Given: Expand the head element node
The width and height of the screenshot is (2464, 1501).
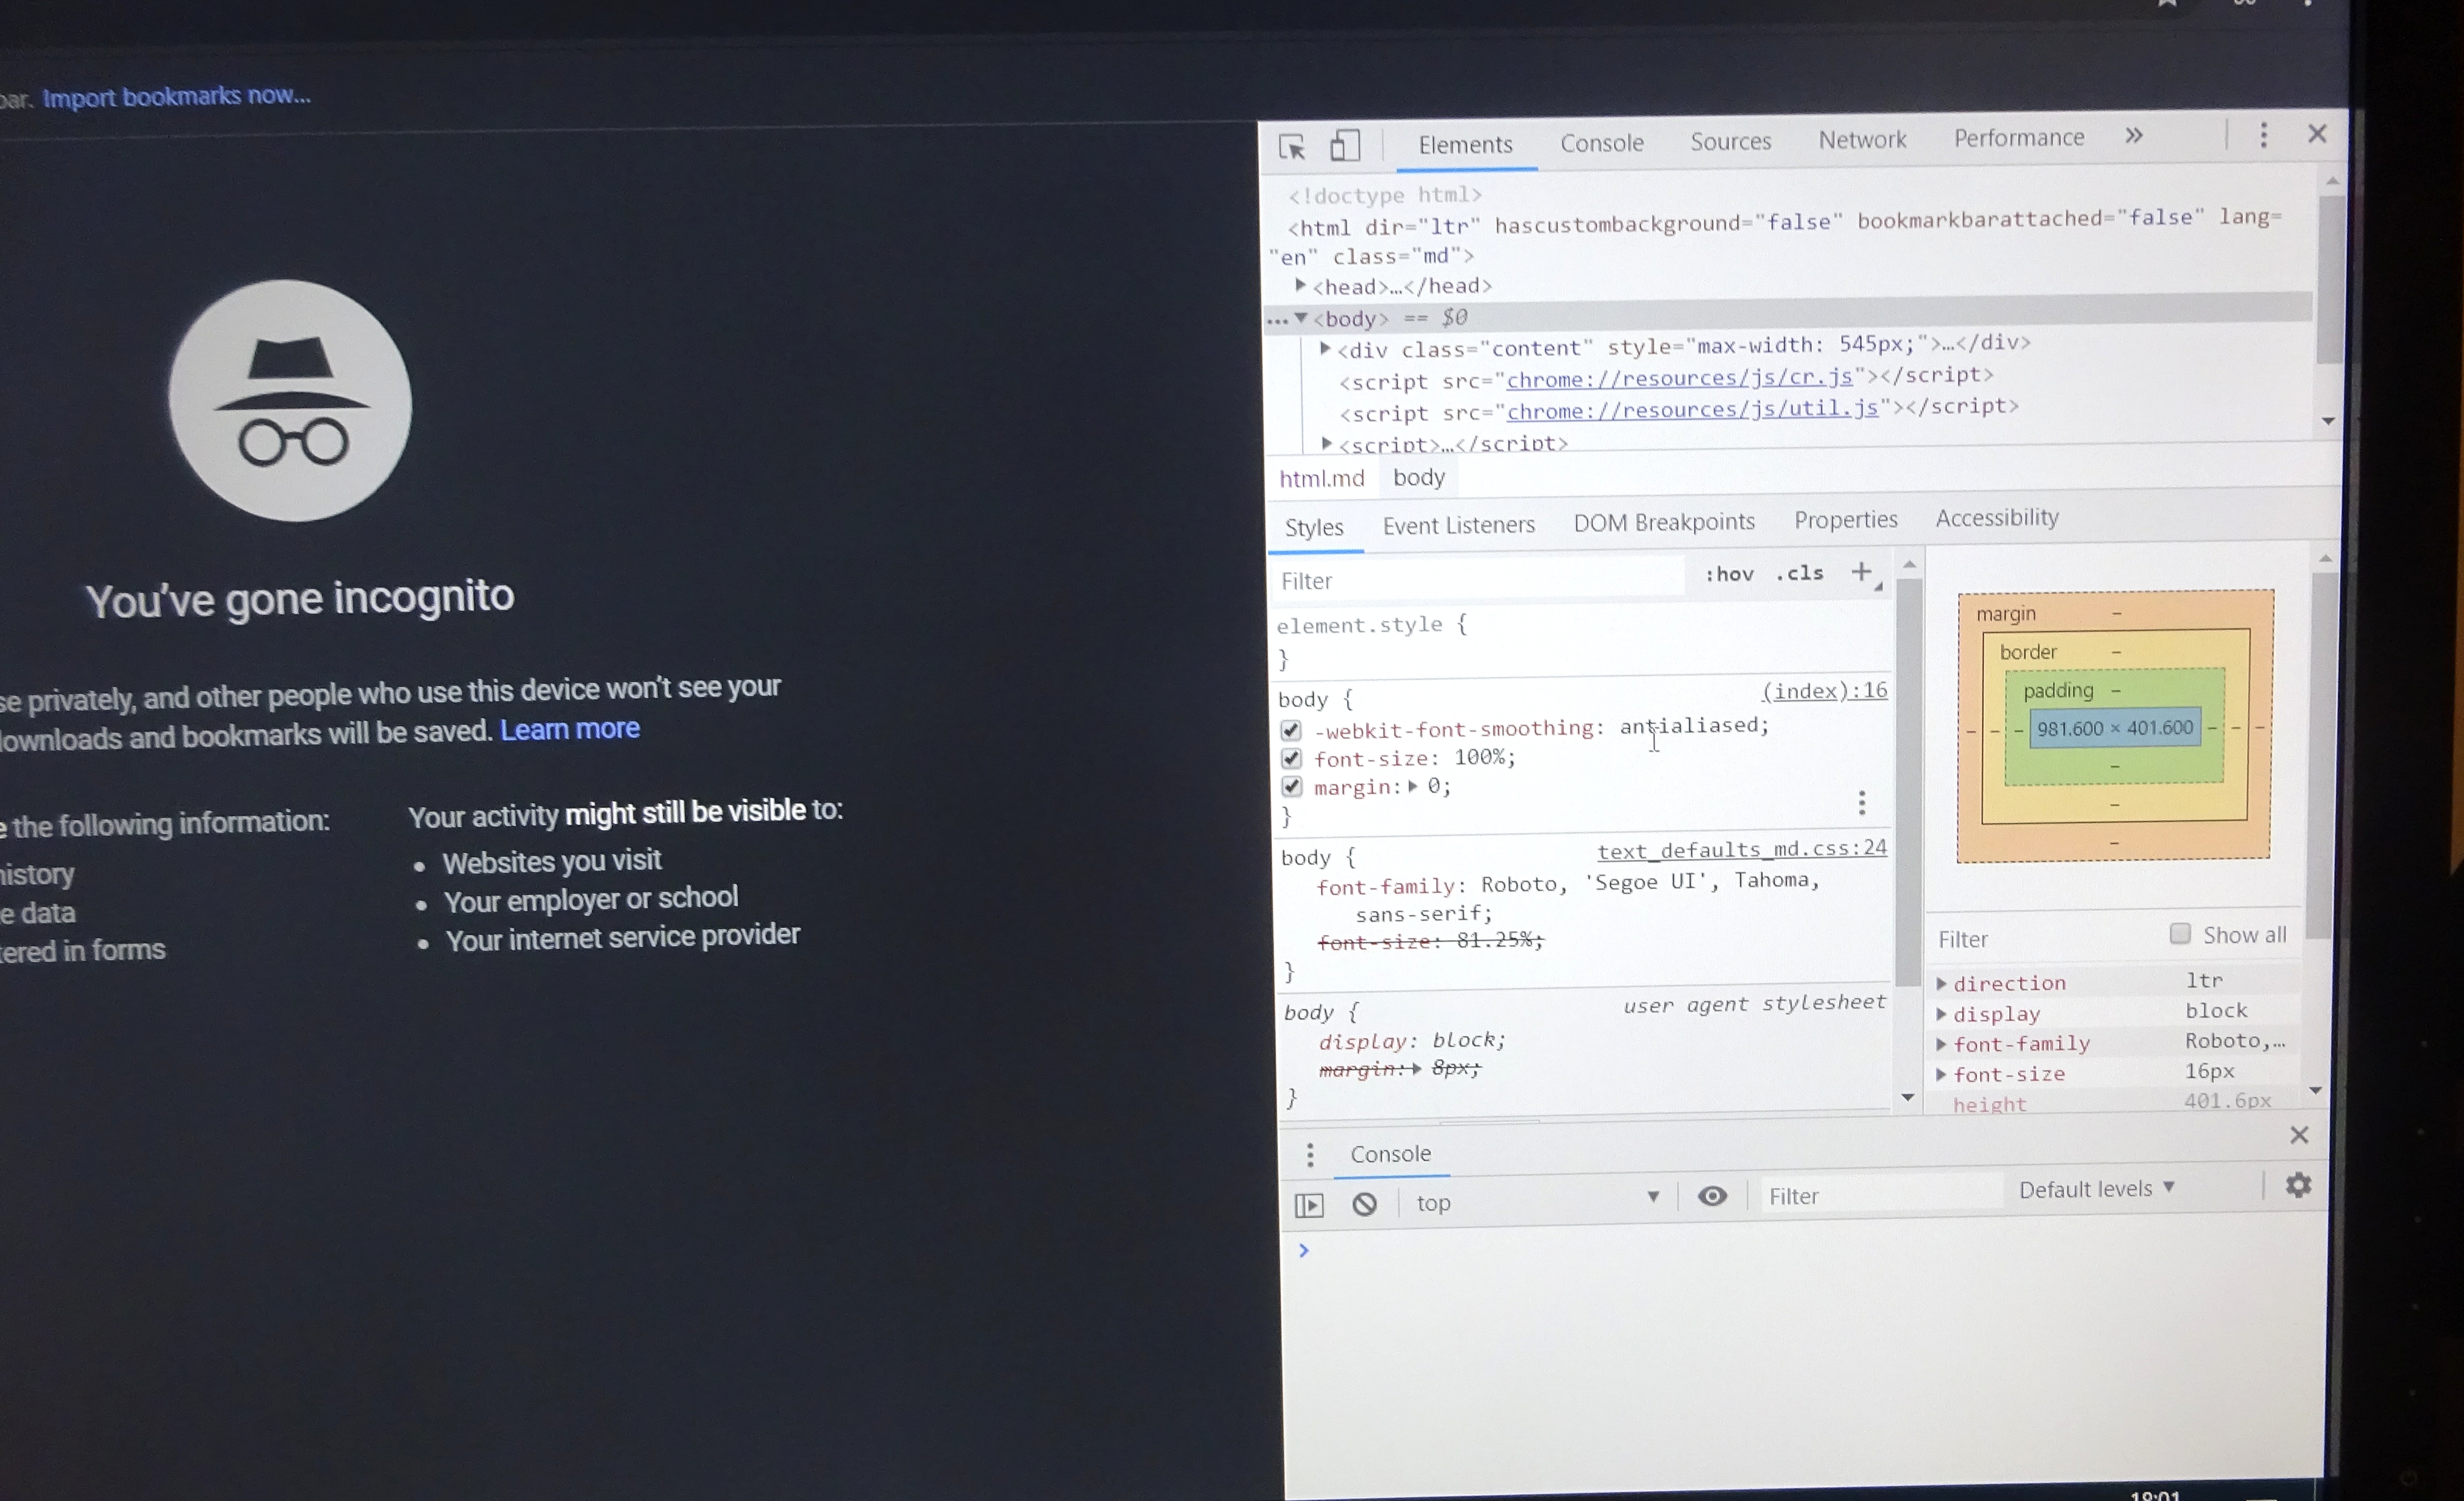Looking at the screenshot, I should (1300, 286).
